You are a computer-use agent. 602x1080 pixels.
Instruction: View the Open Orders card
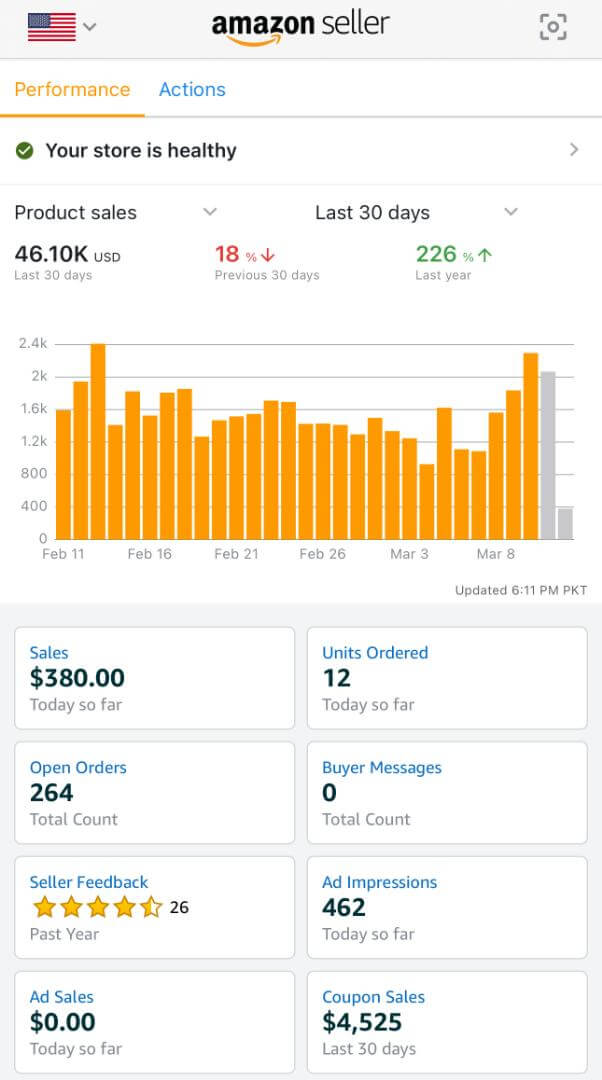tap(154, 792)
